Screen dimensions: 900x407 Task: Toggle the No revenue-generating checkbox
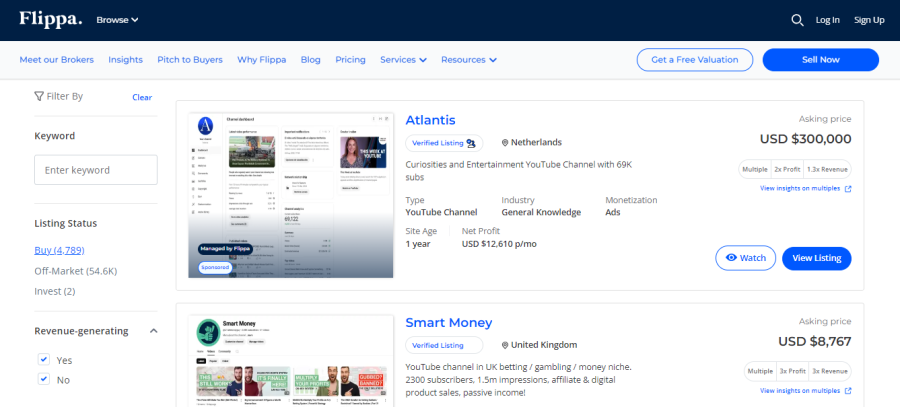click(x=44, y=379)
